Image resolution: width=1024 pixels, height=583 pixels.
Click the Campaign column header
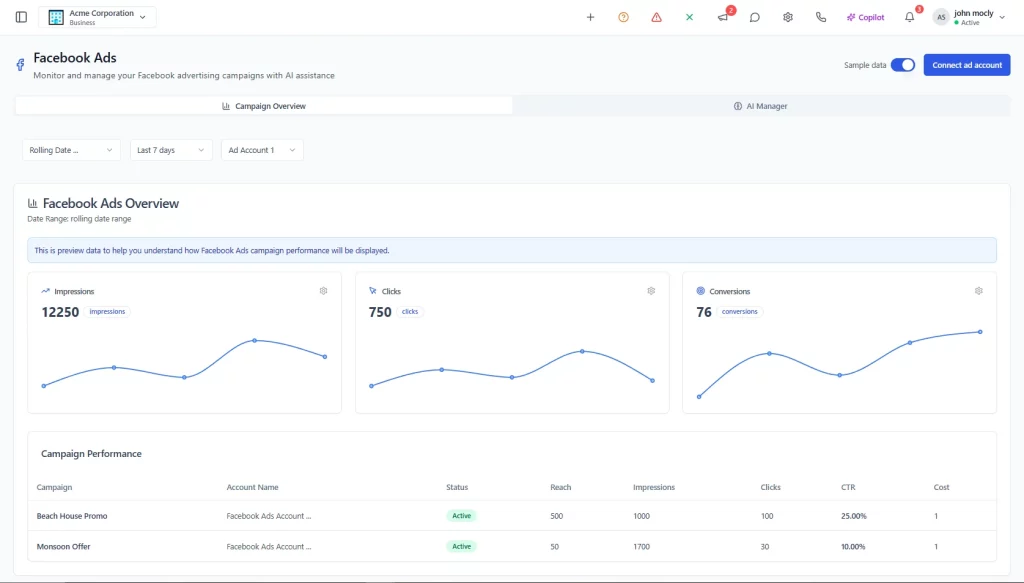tap(54, 487)
